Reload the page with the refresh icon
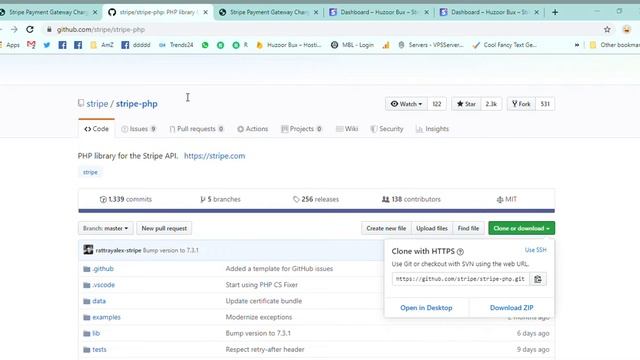Viewport: 640px width, 360px height. [30, 29]
